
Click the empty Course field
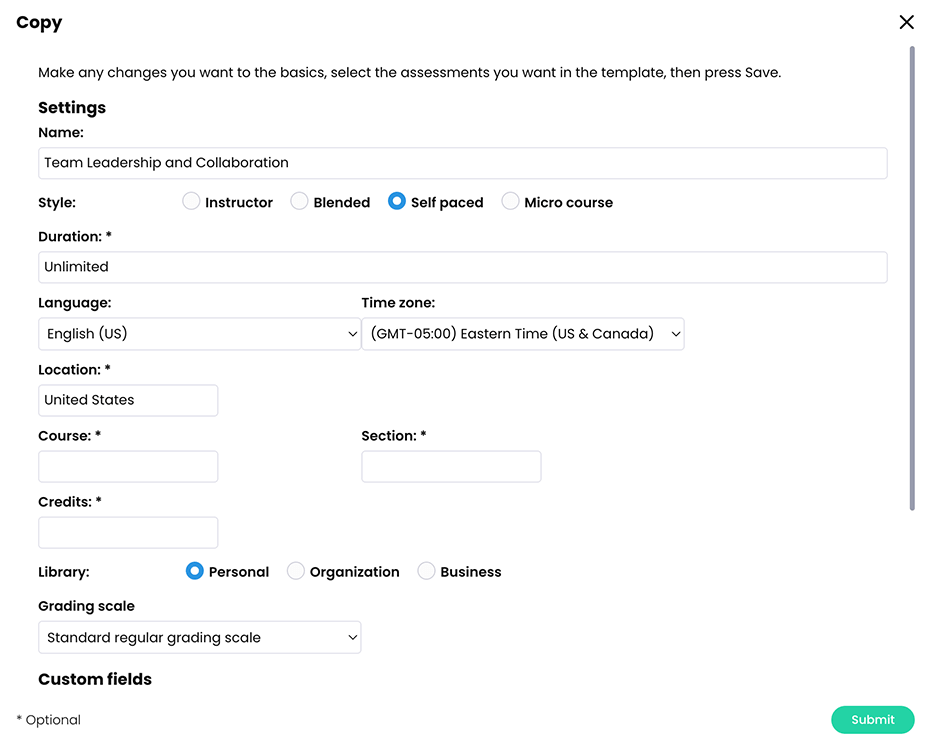click(x=128, y=466)
